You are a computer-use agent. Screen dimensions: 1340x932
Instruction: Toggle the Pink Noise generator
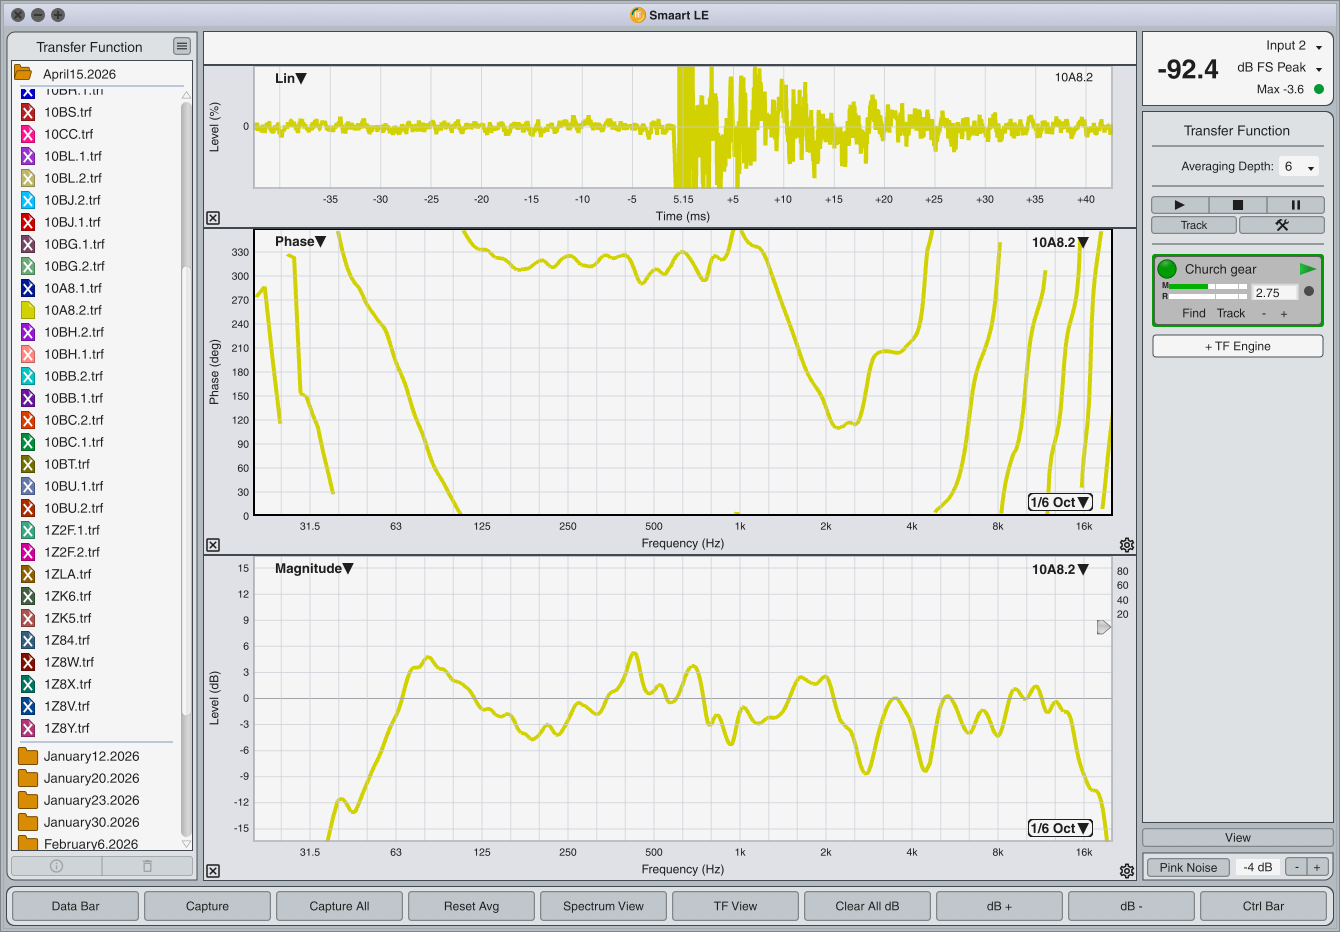pyautogui.click(x=1188, y=867)
